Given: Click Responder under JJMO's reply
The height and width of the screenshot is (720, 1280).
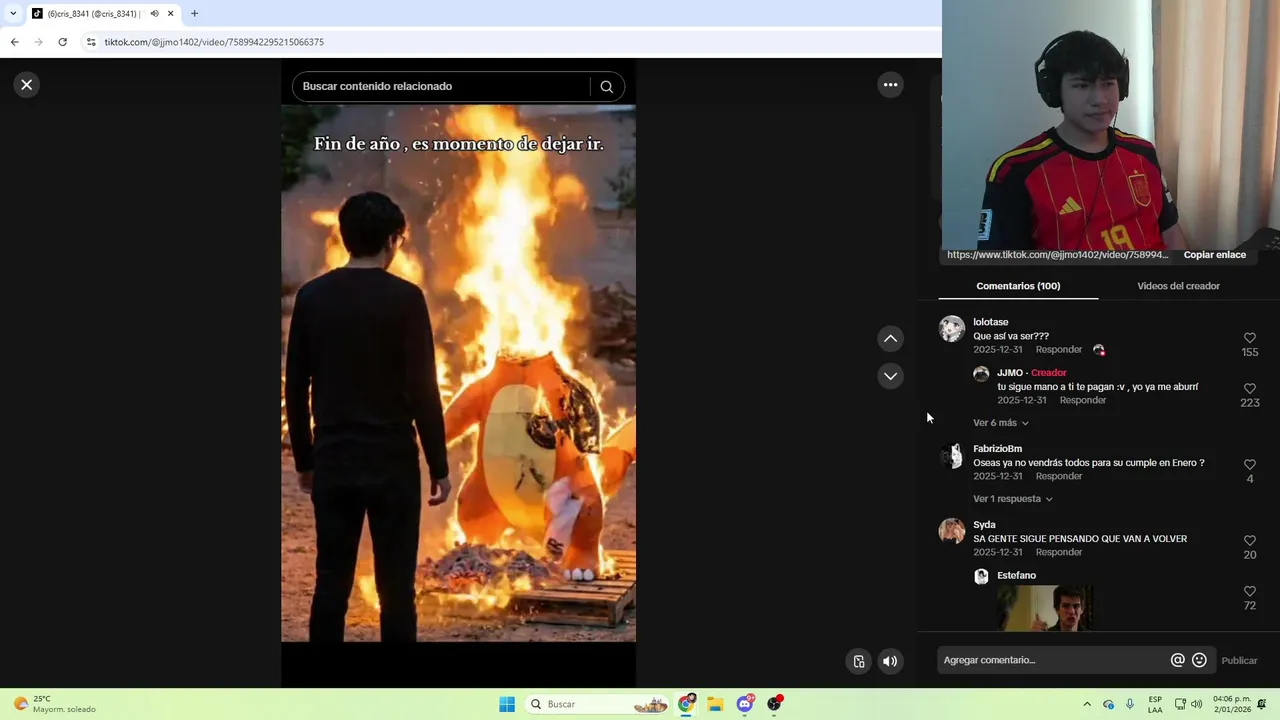Looking at the screenshot, I should 1083,400.
